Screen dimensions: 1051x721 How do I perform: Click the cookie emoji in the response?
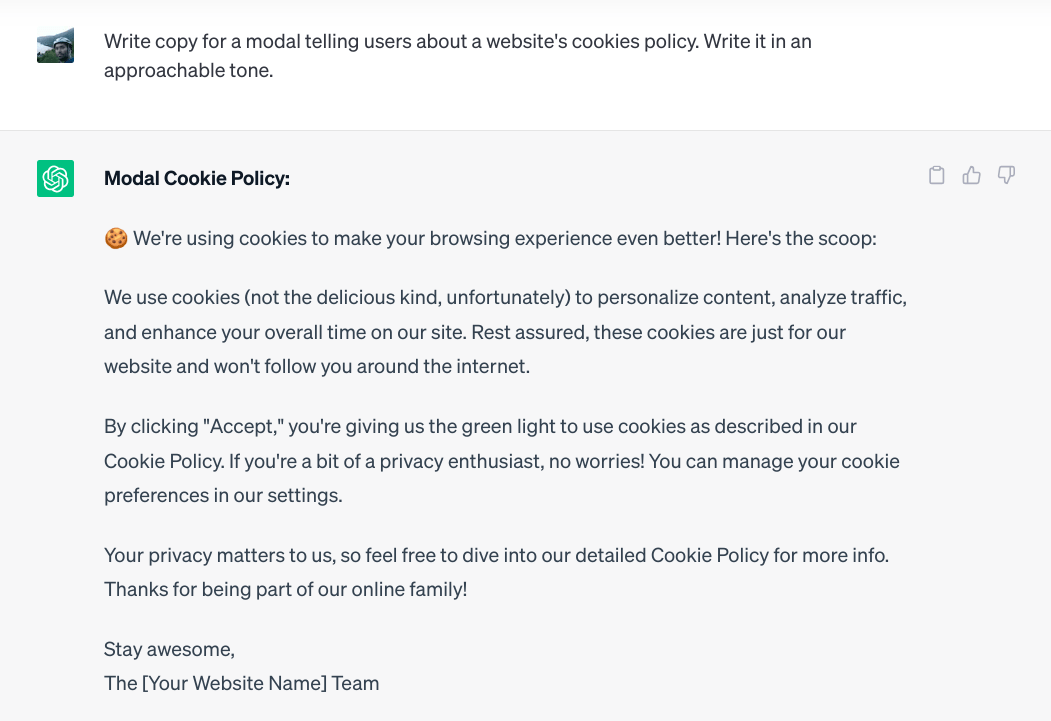114,238
